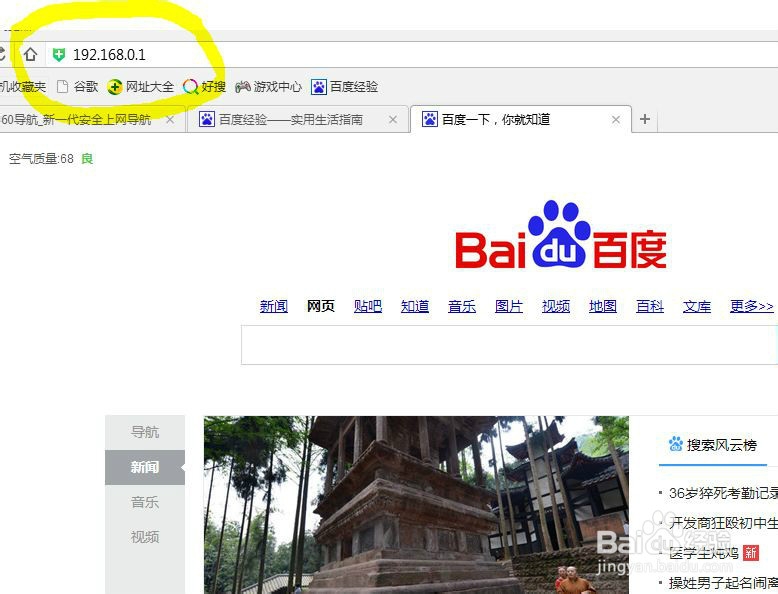This screenshot has width=778, height=594.
Task: Open the 开发商狂殴初中生 headline
Action: (x=723, y=523)
